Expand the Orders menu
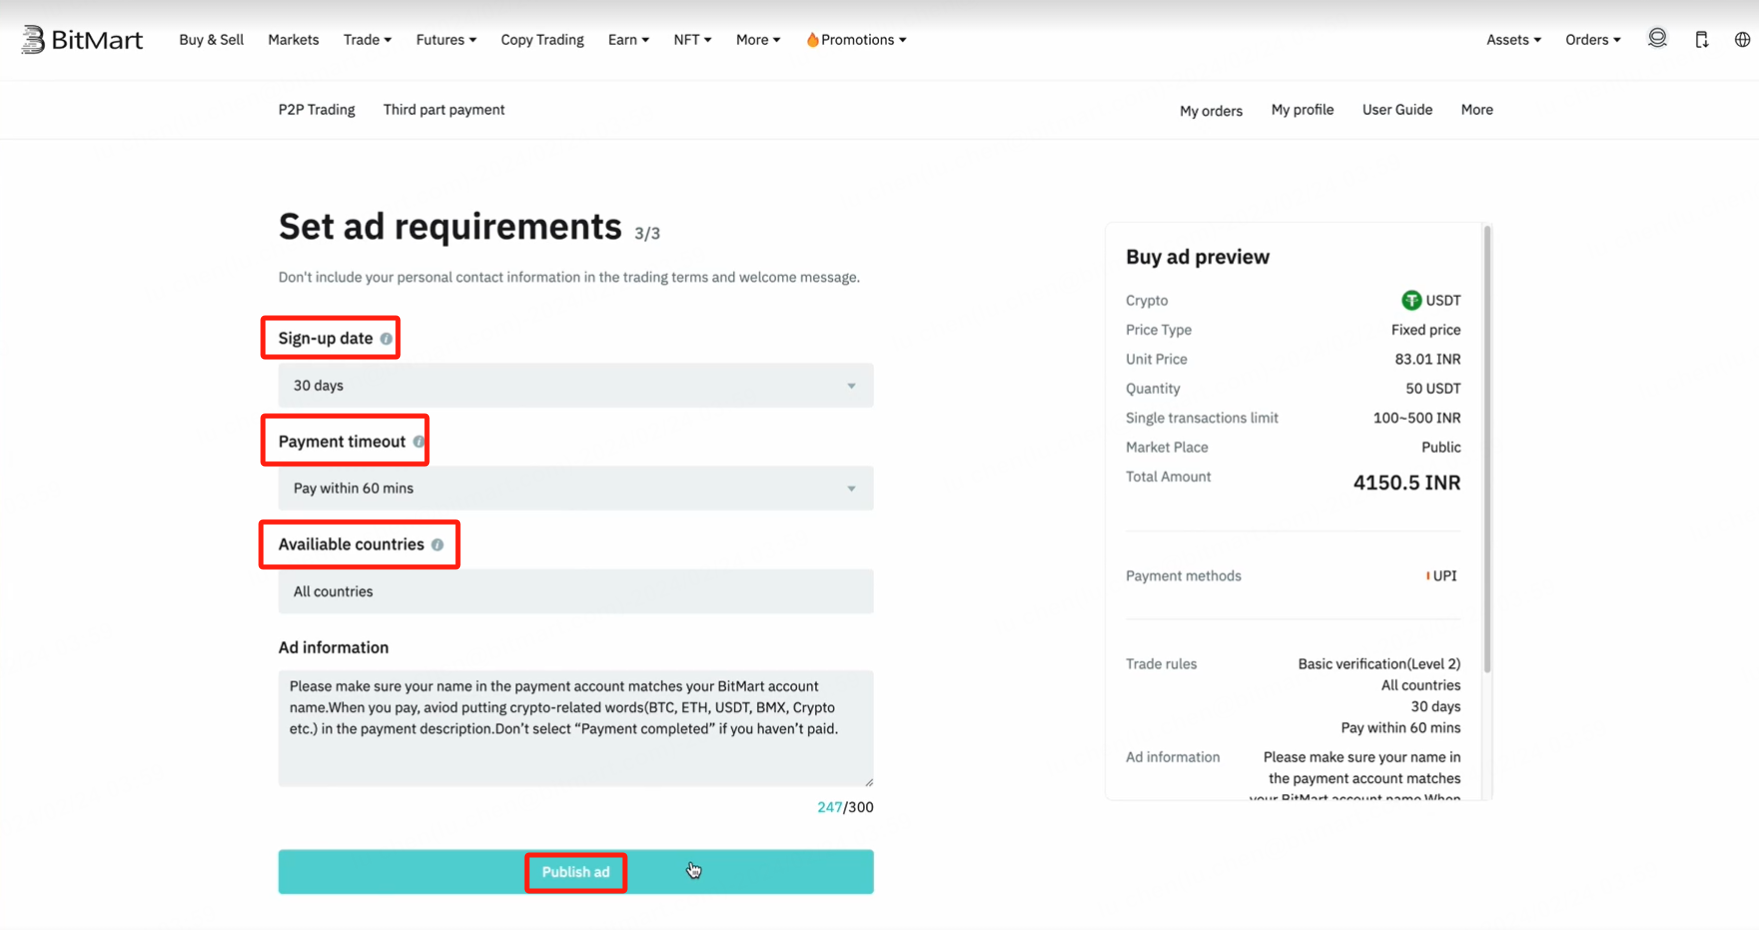The height and width of the screenshot is (930, 1759). click(1593, 40)
